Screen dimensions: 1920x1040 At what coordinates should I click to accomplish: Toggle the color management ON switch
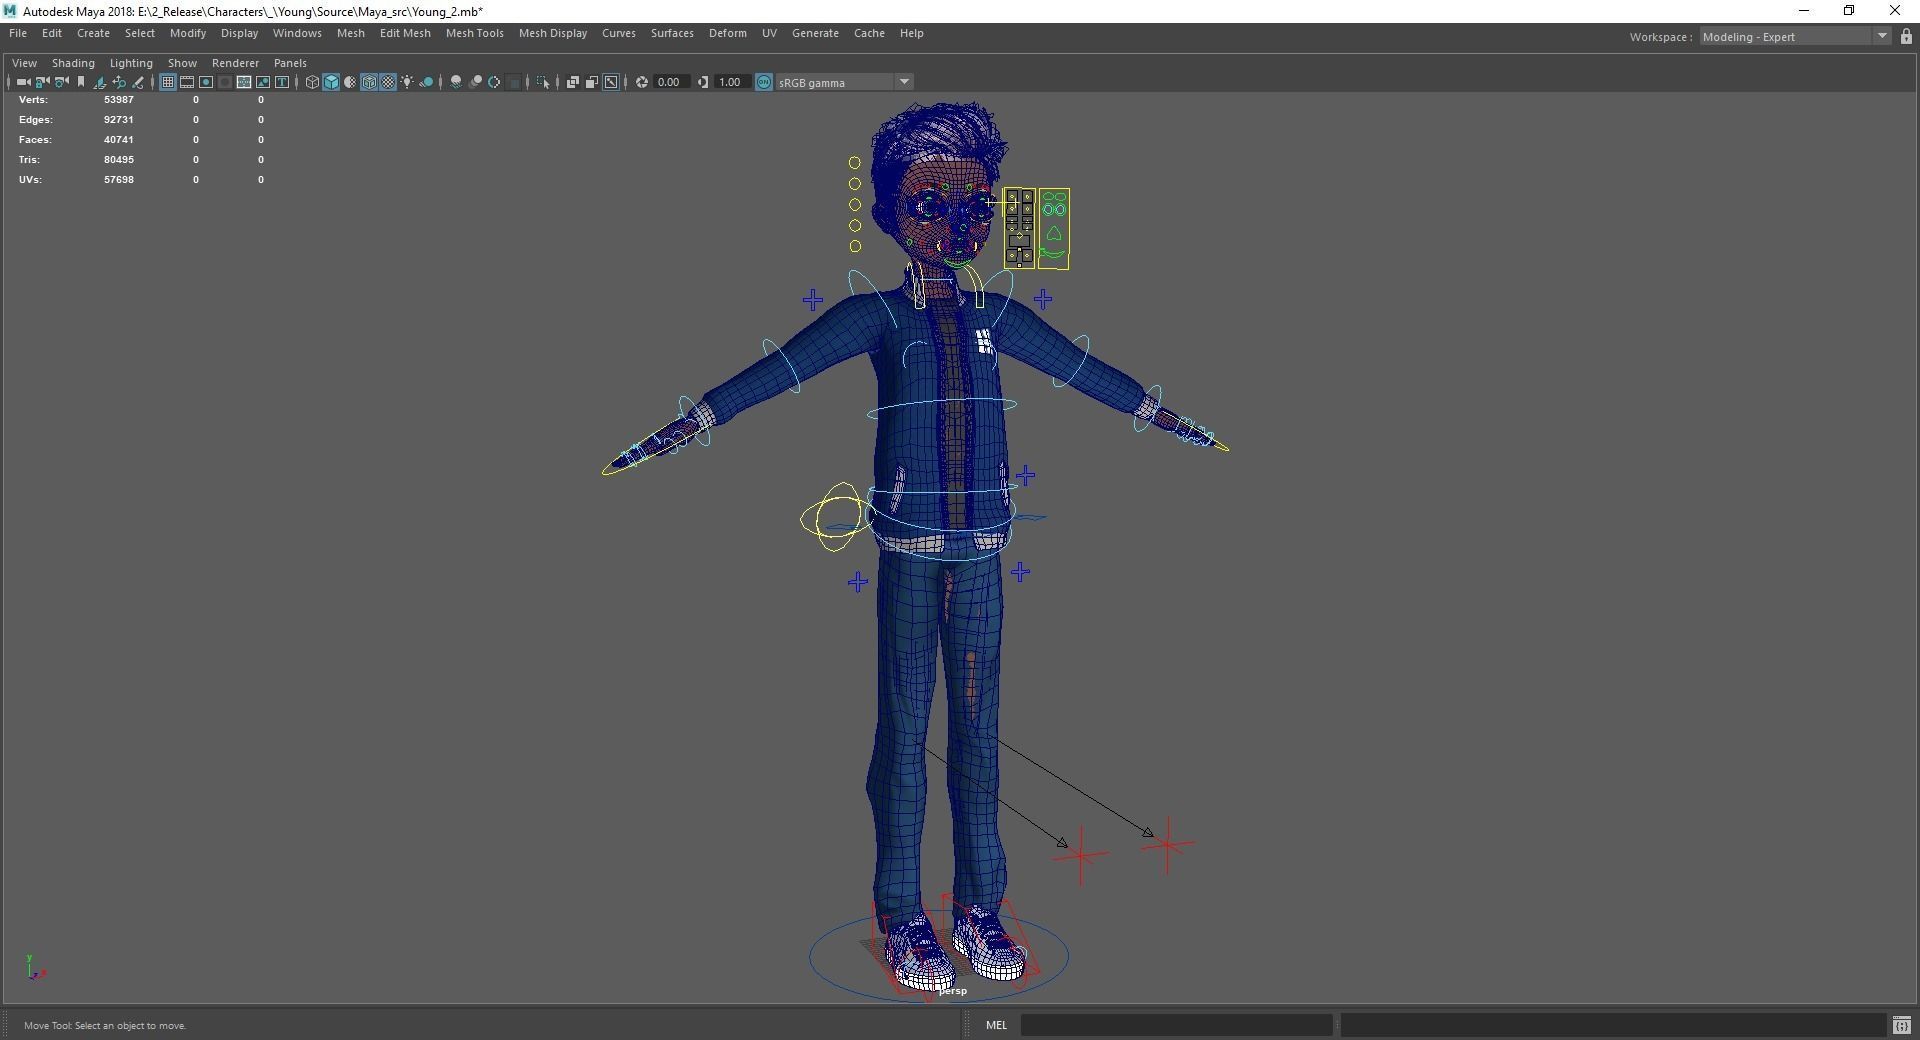(x=763, y=82)
